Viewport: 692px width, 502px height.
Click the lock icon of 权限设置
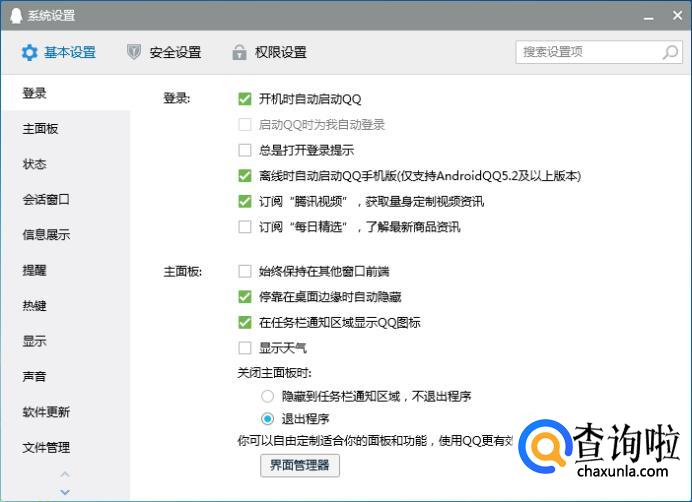pyautogui.click(x=239, y=52)
